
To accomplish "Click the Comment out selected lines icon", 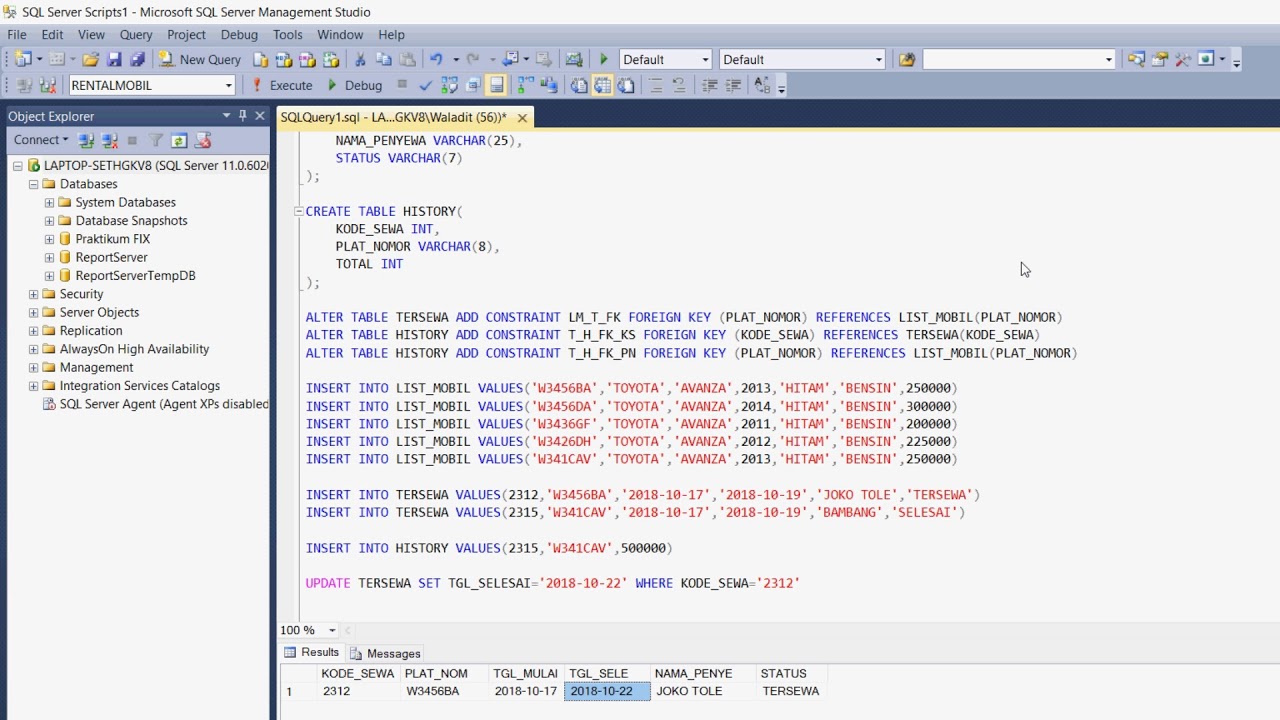I will pos(656,85).
